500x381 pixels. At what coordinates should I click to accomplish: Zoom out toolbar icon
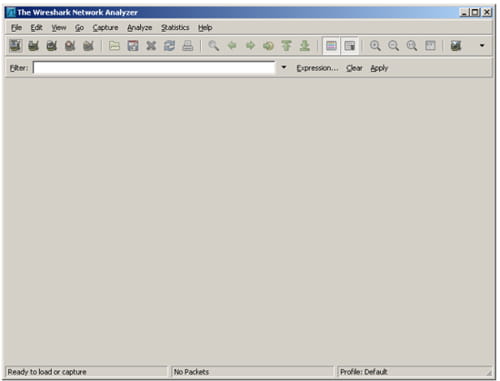coord(394,46)
